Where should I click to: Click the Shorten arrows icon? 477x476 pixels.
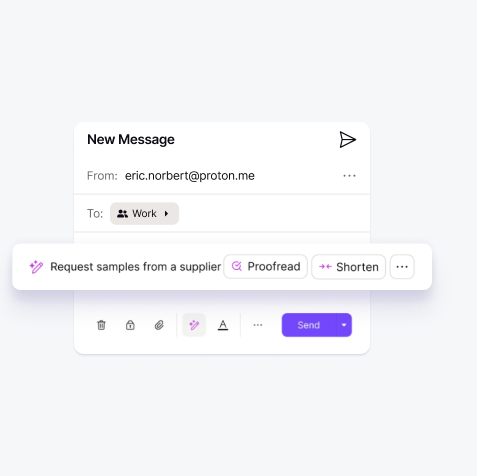click(325, 267)
